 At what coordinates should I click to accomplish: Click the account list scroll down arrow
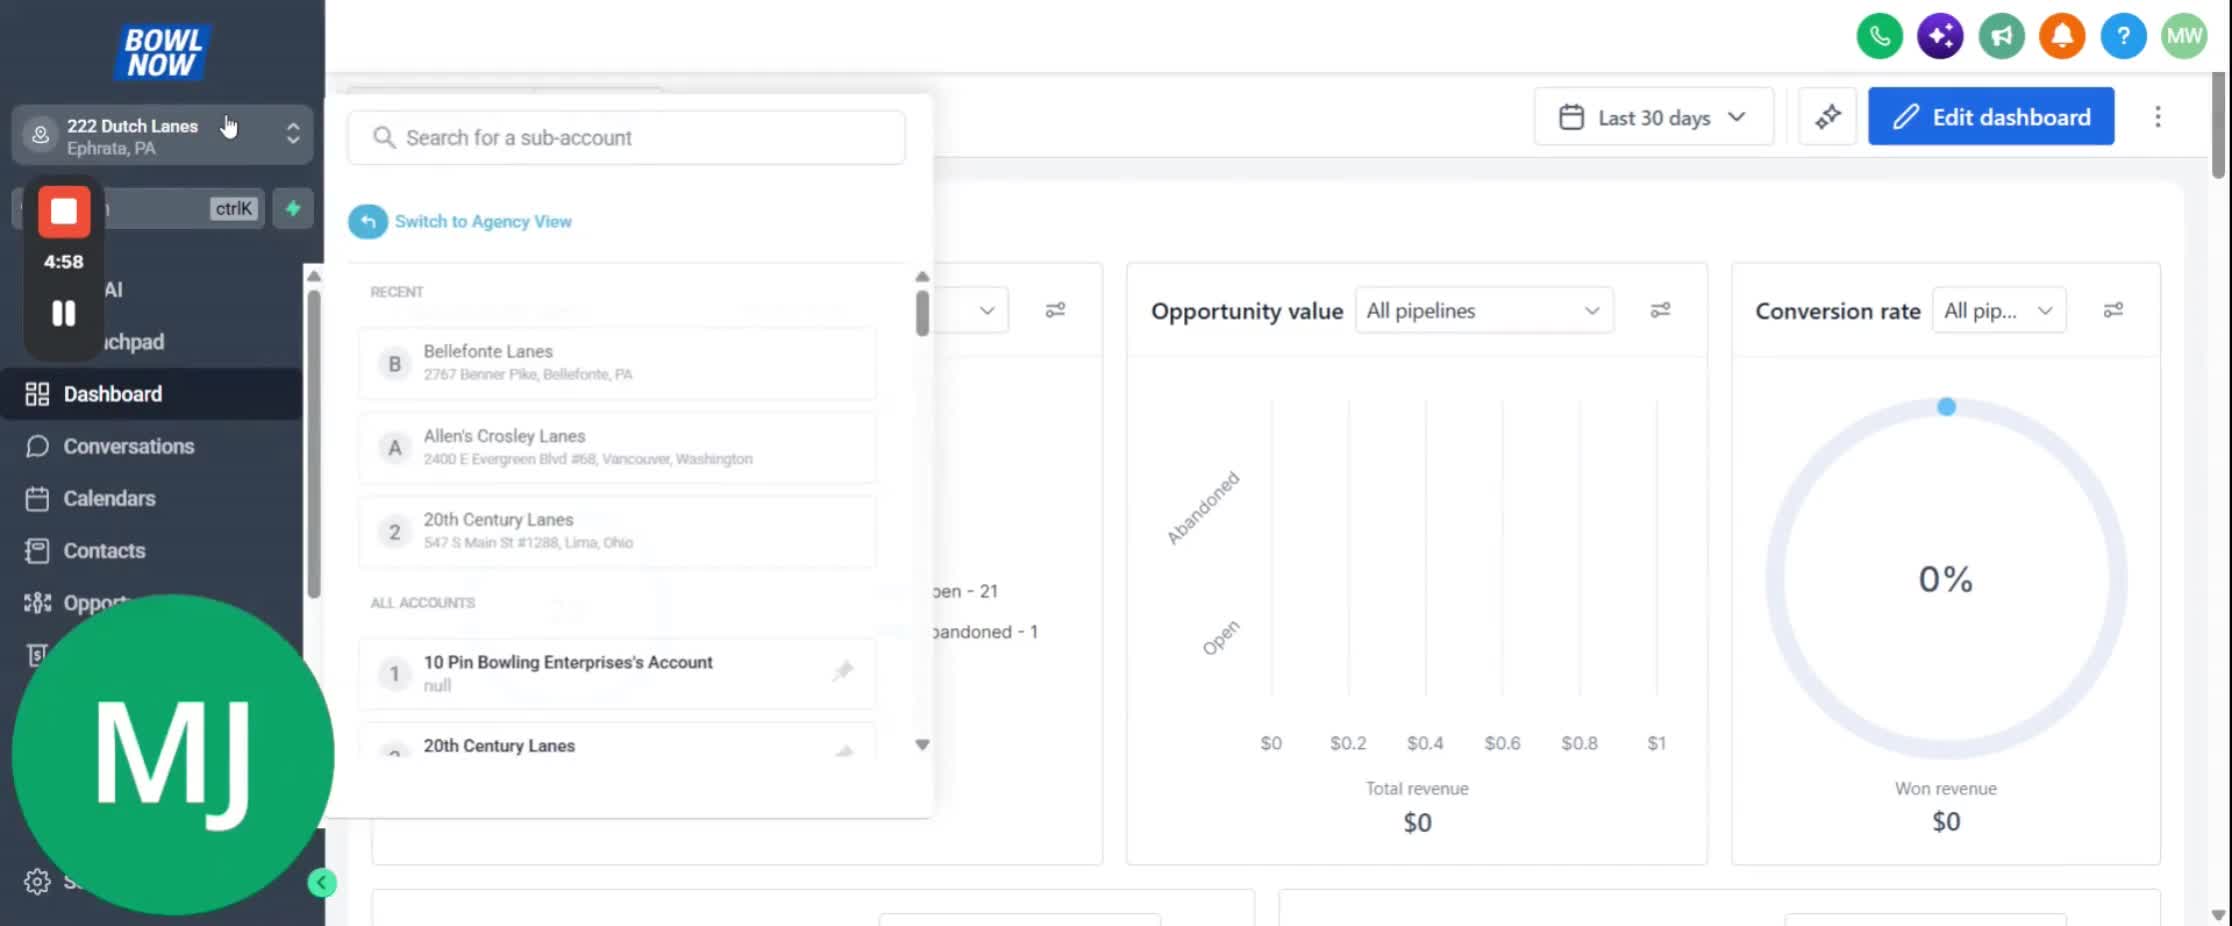922,745
